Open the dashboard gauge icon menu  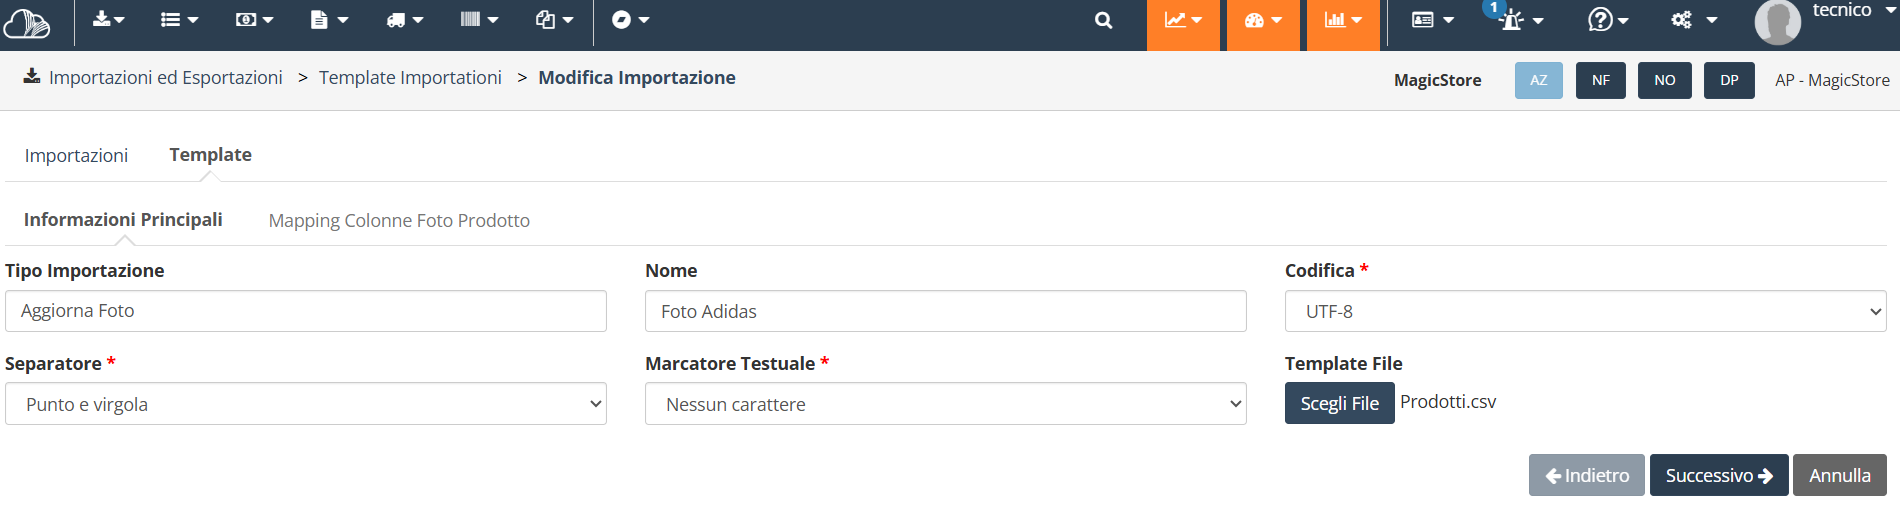(1262, 20)
